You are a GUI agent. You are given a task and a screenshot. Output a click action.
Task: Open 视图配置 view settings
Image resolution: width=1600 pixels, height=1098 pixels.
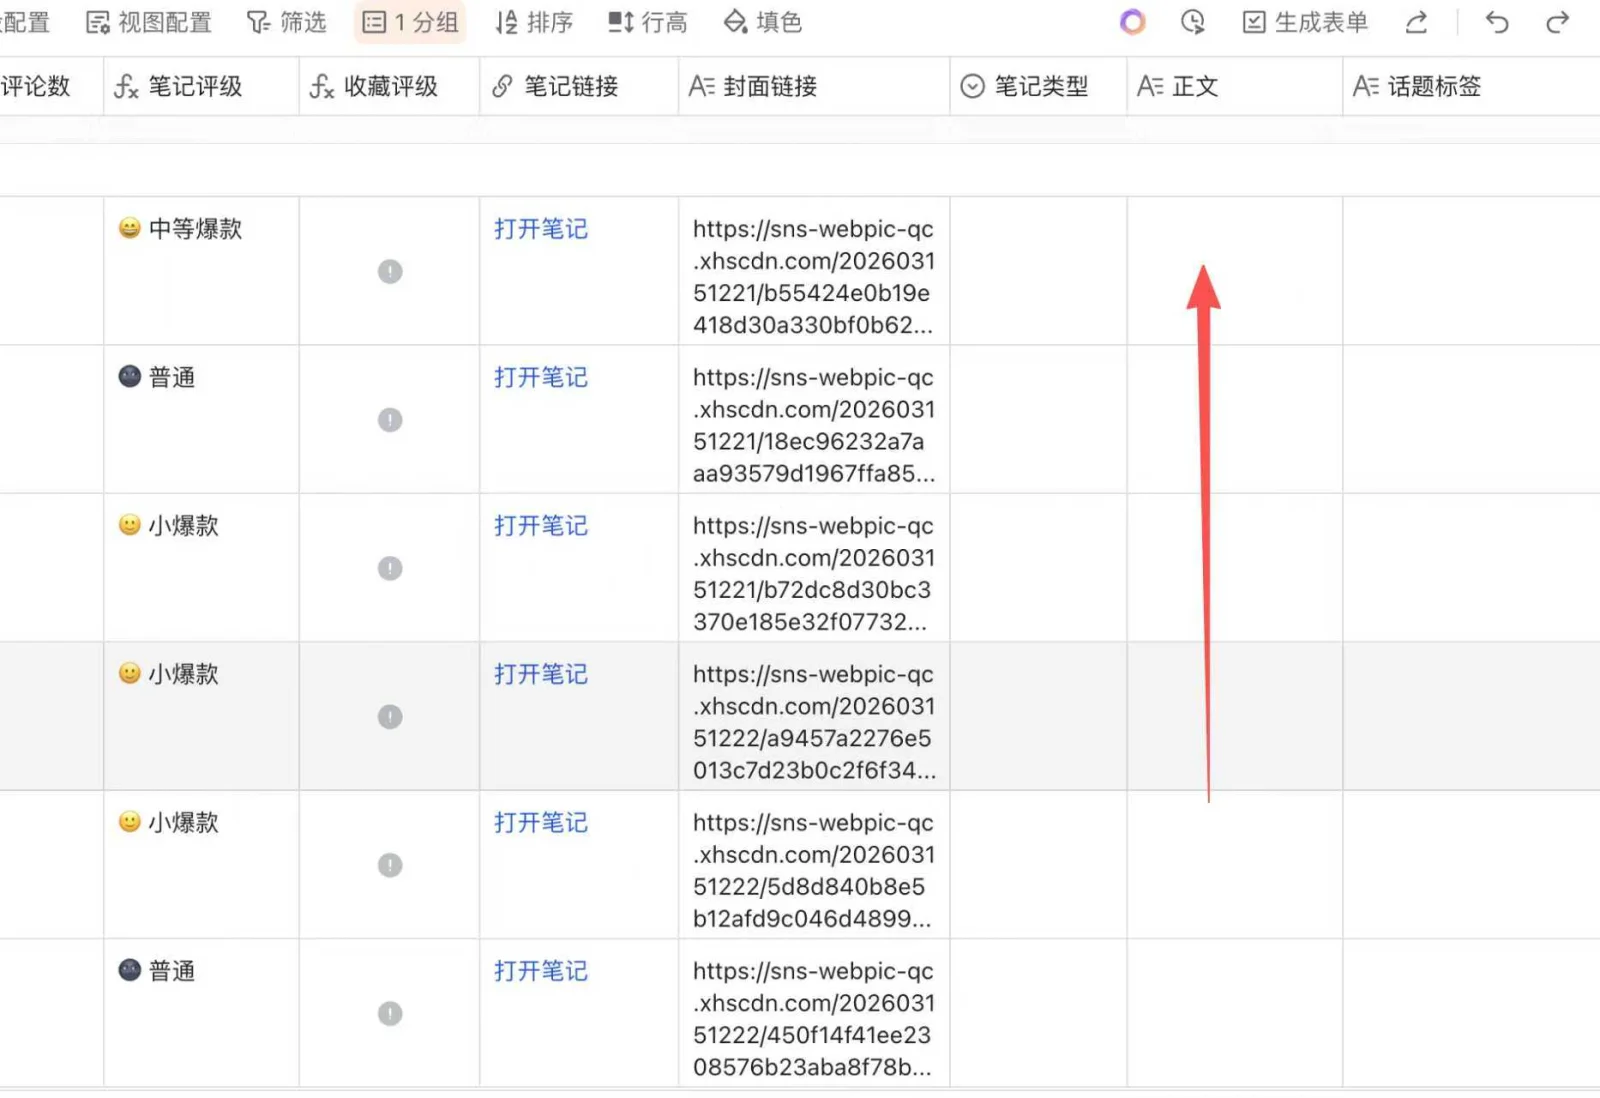(149, 22)
